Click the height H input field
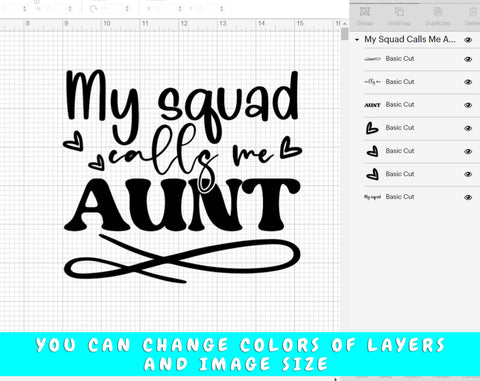480x381 pixels. point(55,9)
